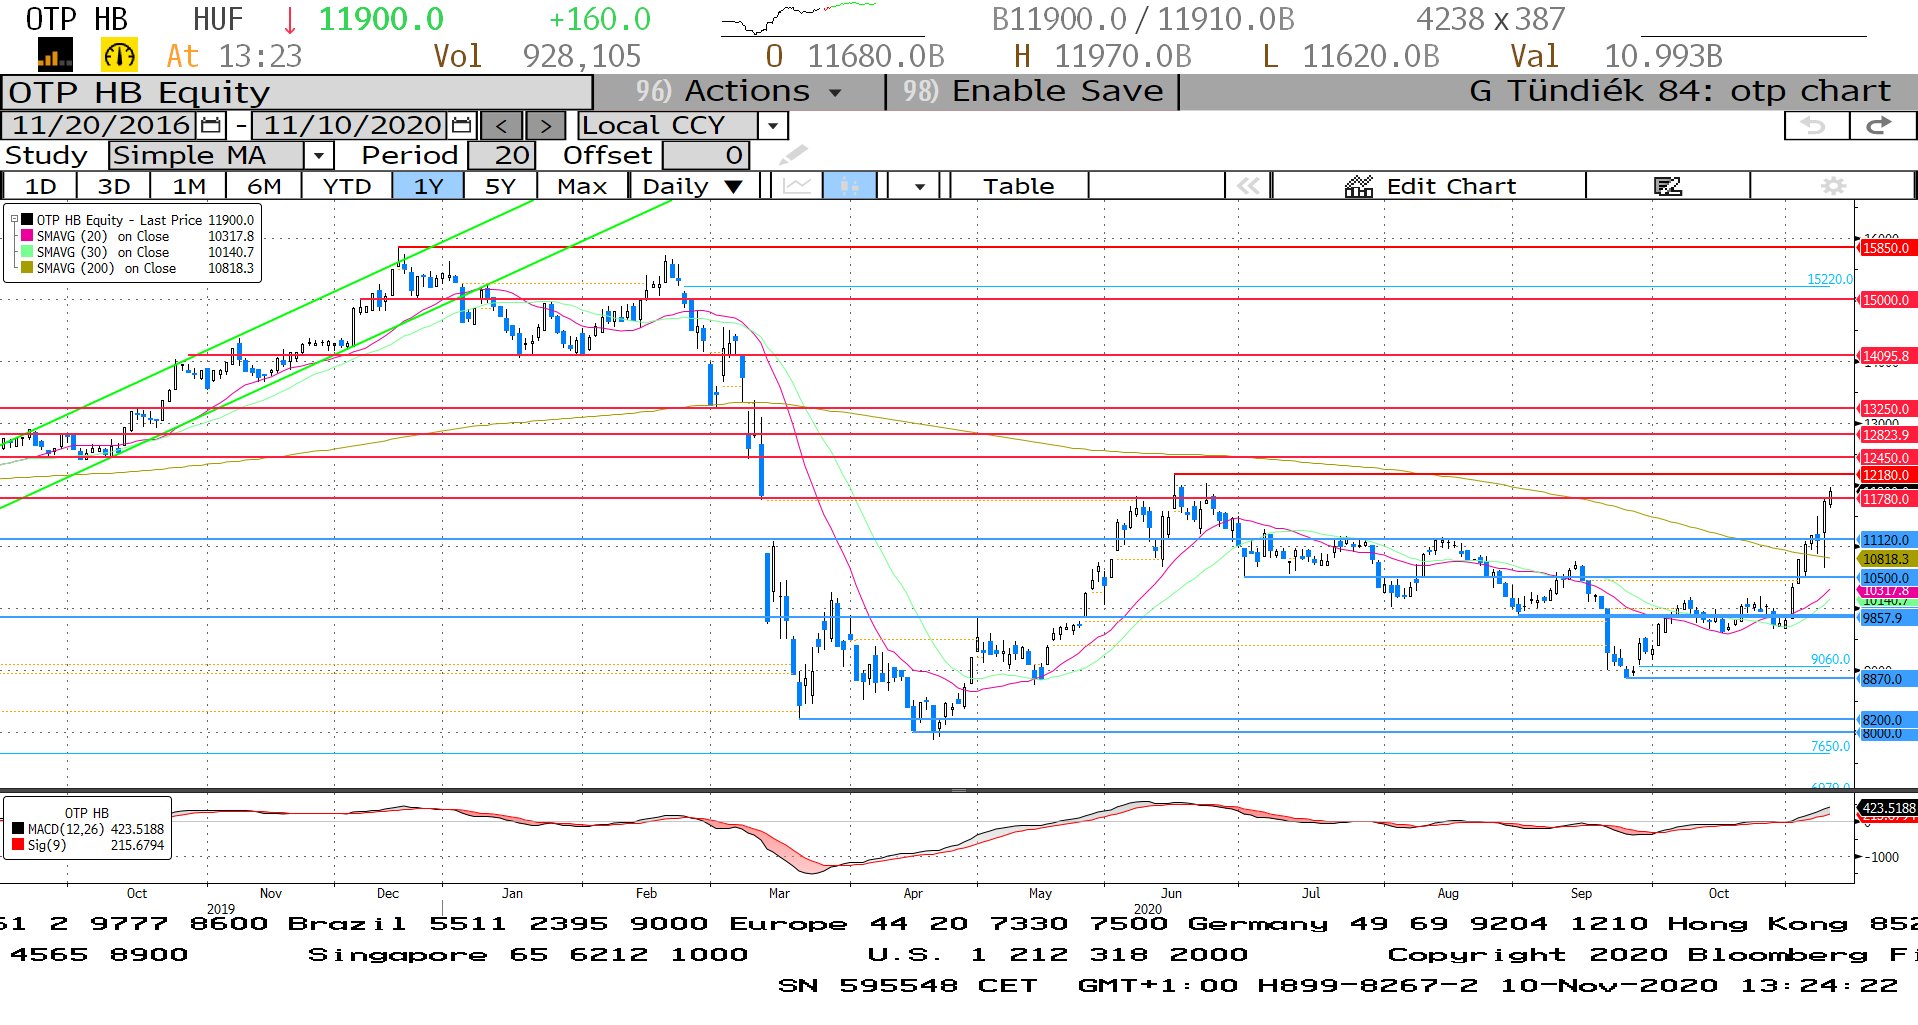Viewport: 1918px width, 1025px height.
Task: Click the 14095.8 price level label
Action: [x=1885, y=356]
